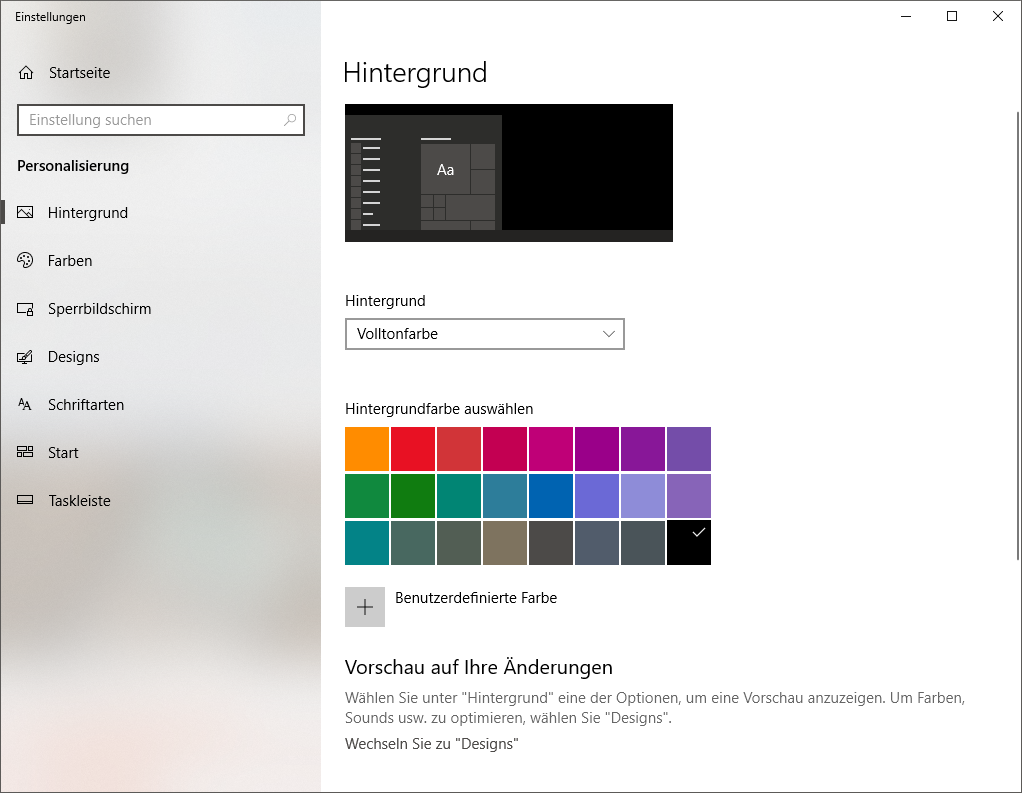1022x793 pixels.
Task: Click the Hintergrund picture icon in sidebar
Action: pyautogui.click(x=25, y=212)
